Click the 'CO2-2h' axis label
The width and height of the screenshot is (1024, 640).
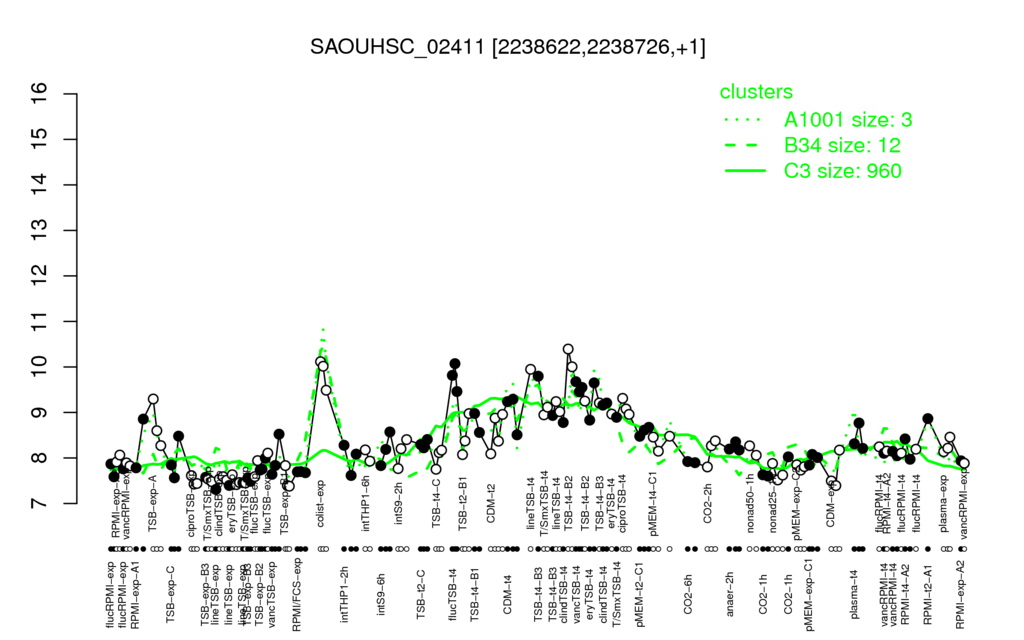707,504
